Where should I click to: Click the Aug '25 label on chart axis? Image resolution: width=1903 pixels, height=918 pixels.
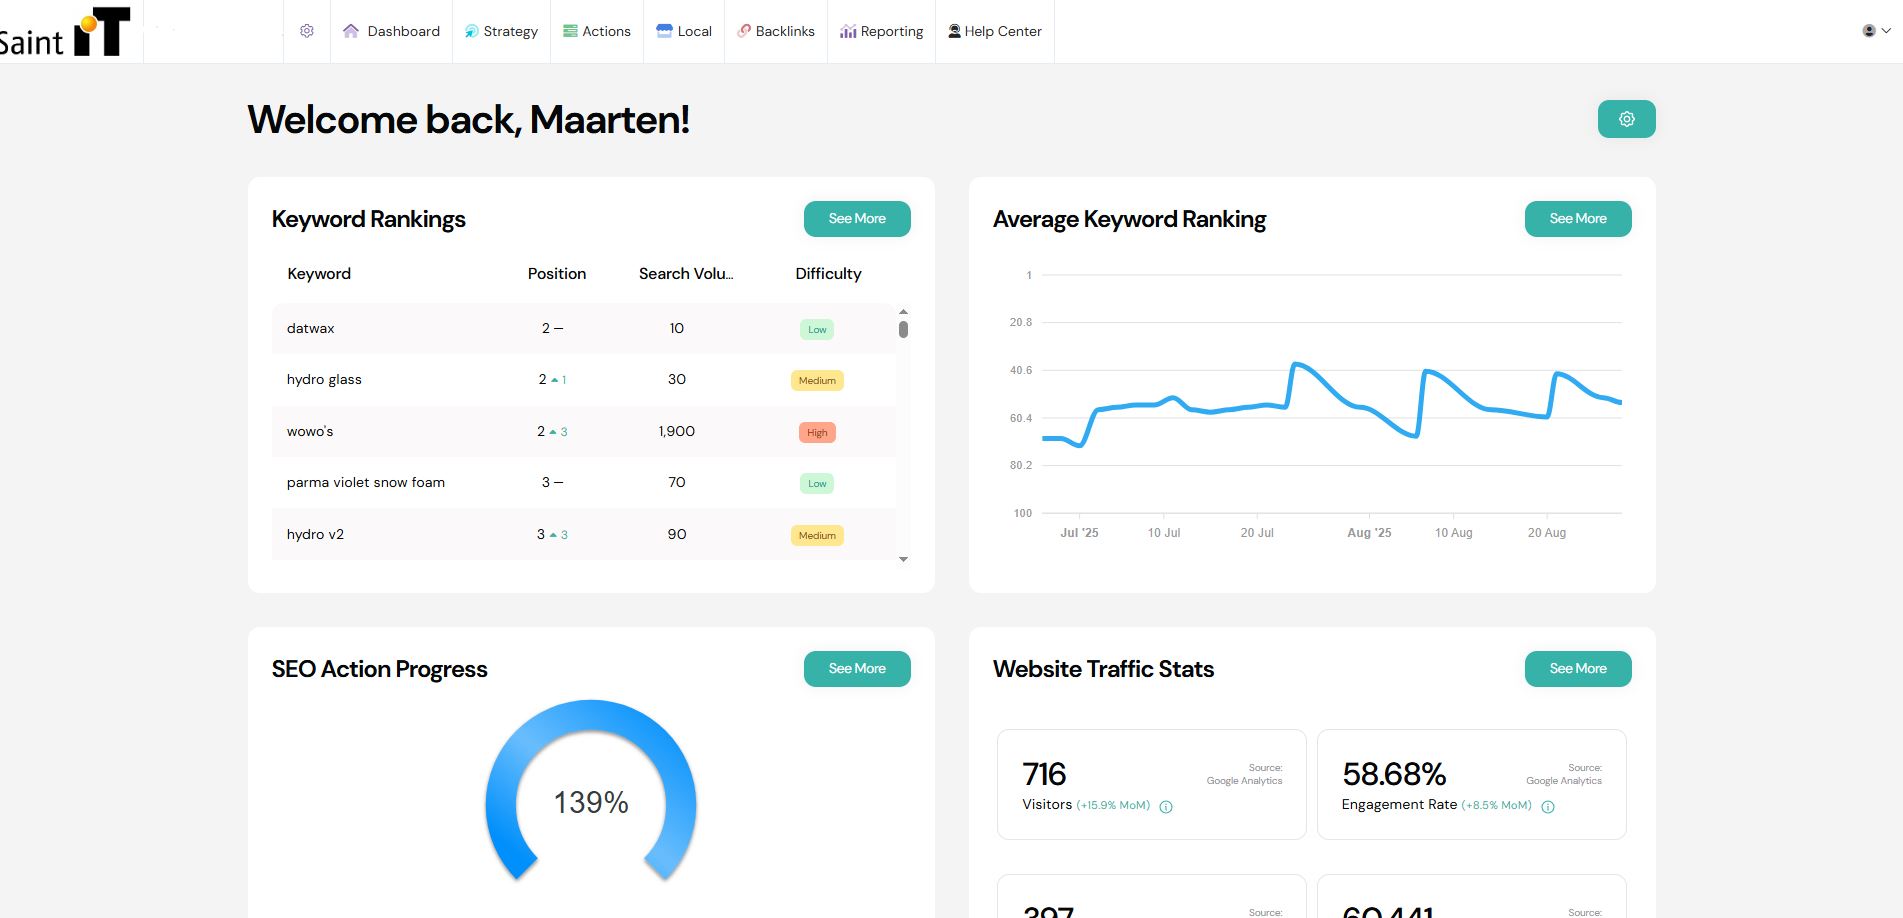point(1369,533)
